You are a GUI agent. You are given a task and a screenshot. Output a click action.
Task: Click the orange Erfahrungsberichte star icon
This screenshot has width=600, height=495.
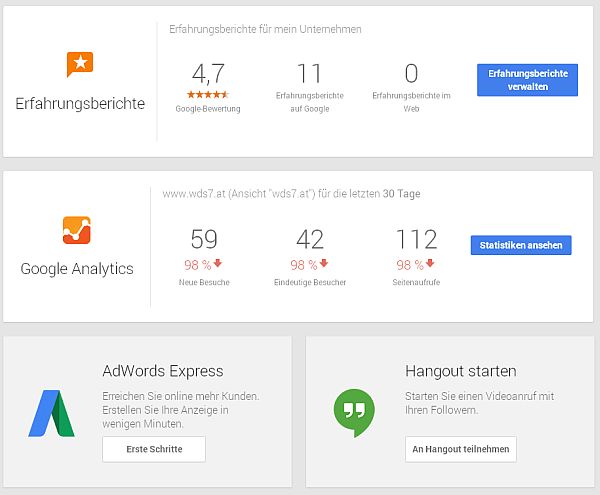tap(80, 64)
